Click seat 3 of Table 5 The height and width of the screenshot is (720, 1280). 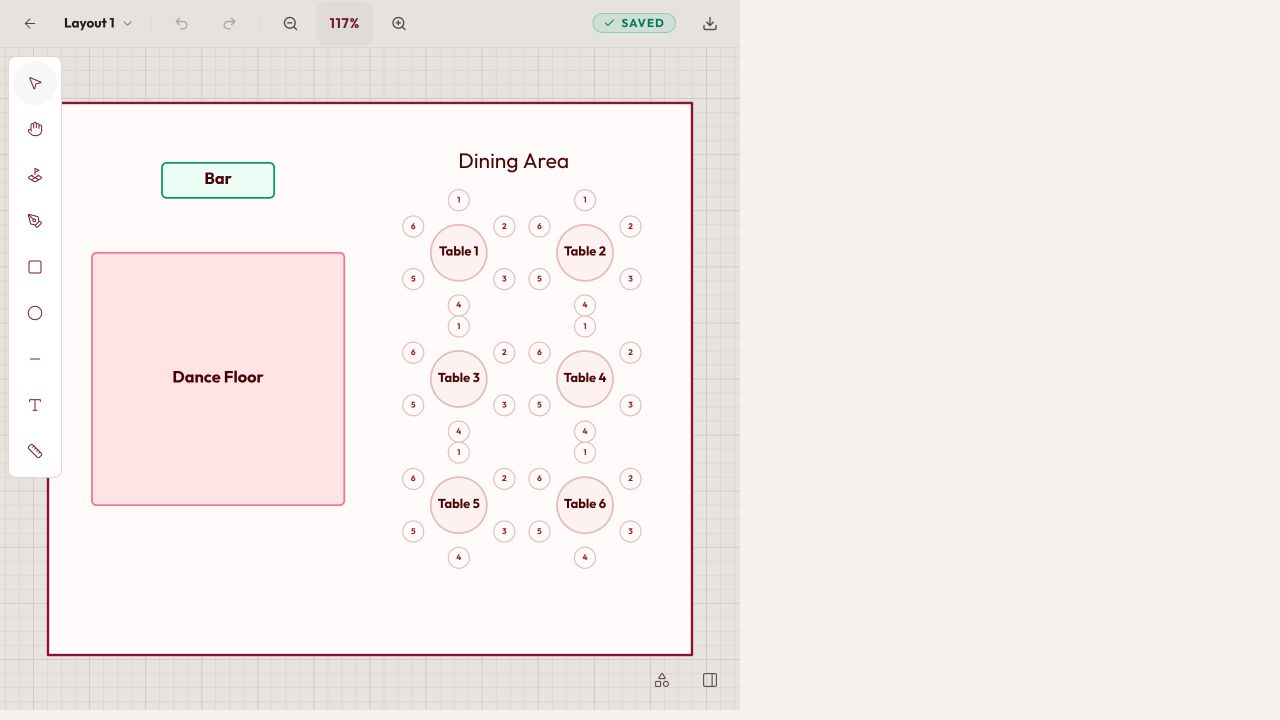tap(504, 531)
